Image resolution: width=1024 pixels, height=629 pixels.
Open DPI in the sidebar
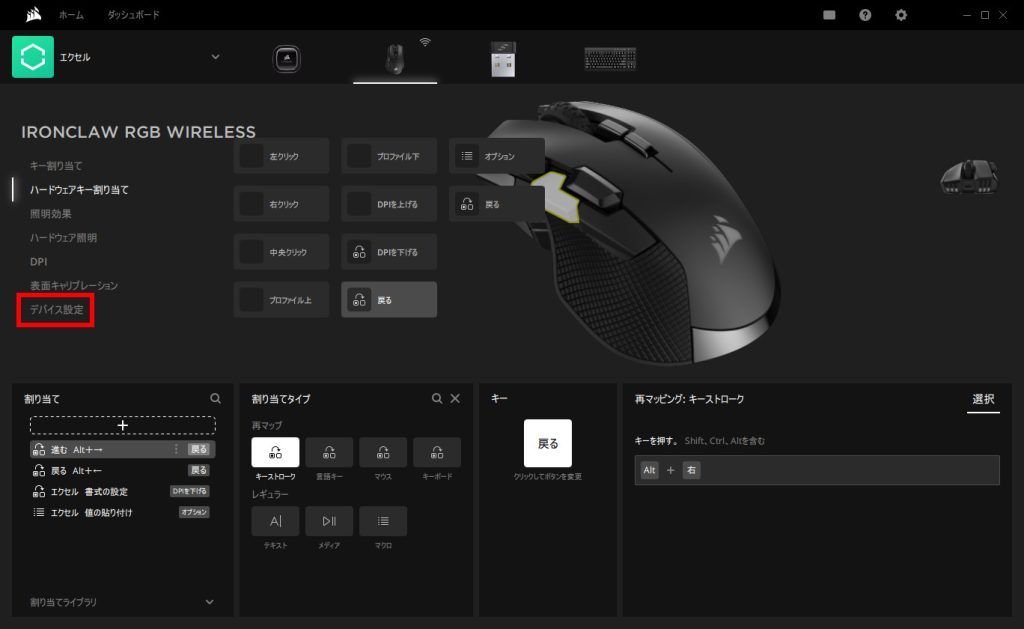click(x=39, y=262)
